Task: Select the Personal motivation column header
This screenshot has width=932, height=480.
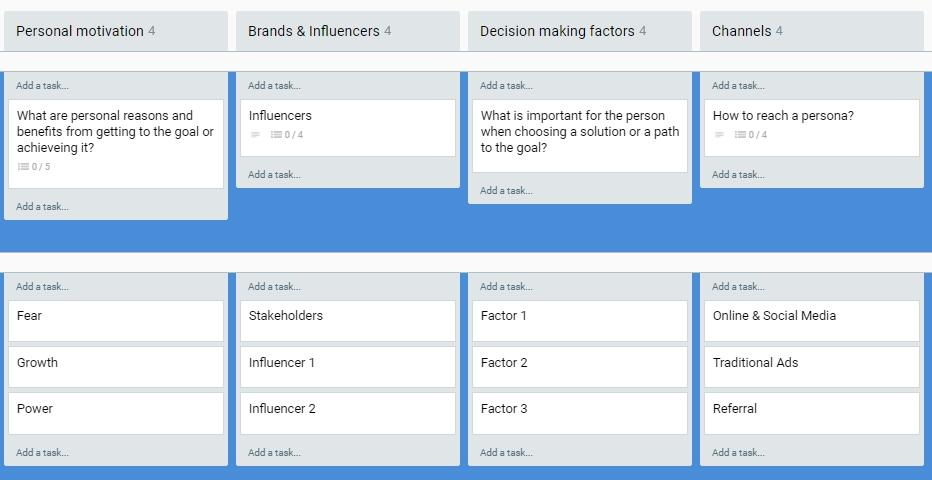Action: (80, 31)
